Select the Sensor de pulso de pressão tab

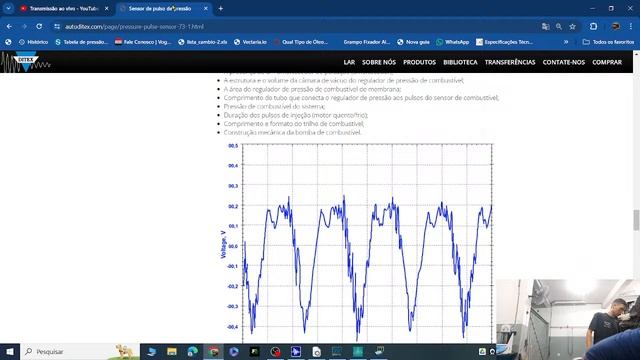160,9
